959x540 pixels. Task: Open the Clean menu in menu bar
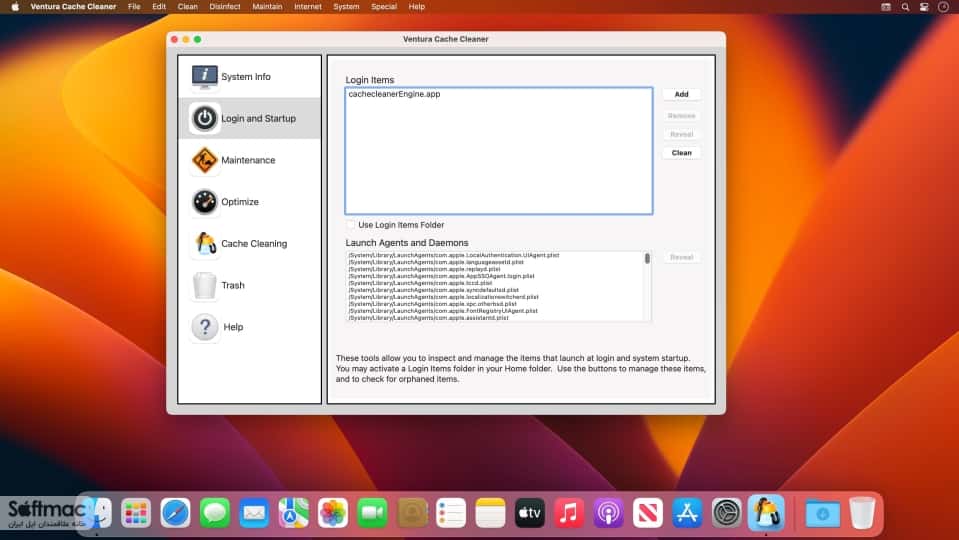(188, 7)
